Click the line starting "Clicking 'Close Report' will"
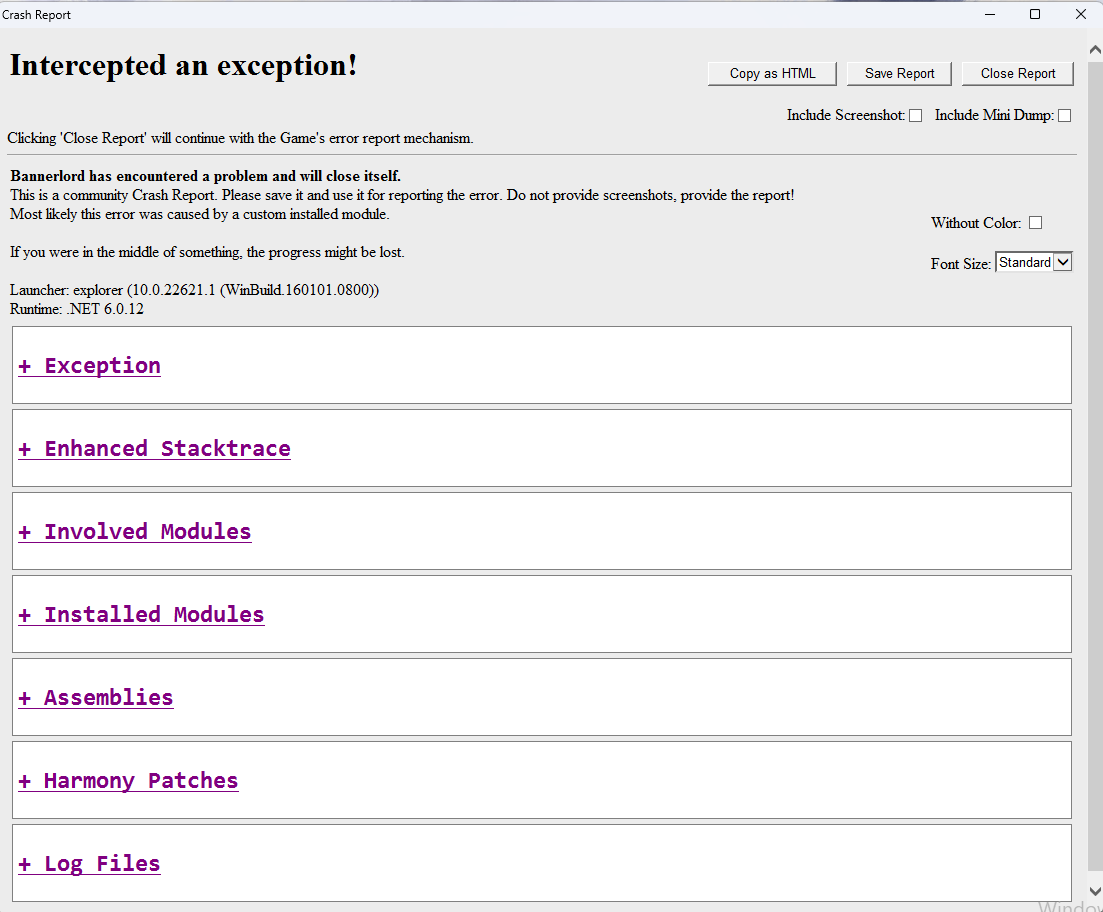This screenshot has width=1103, height=912. pyautogui.click(x=240, y=138)
